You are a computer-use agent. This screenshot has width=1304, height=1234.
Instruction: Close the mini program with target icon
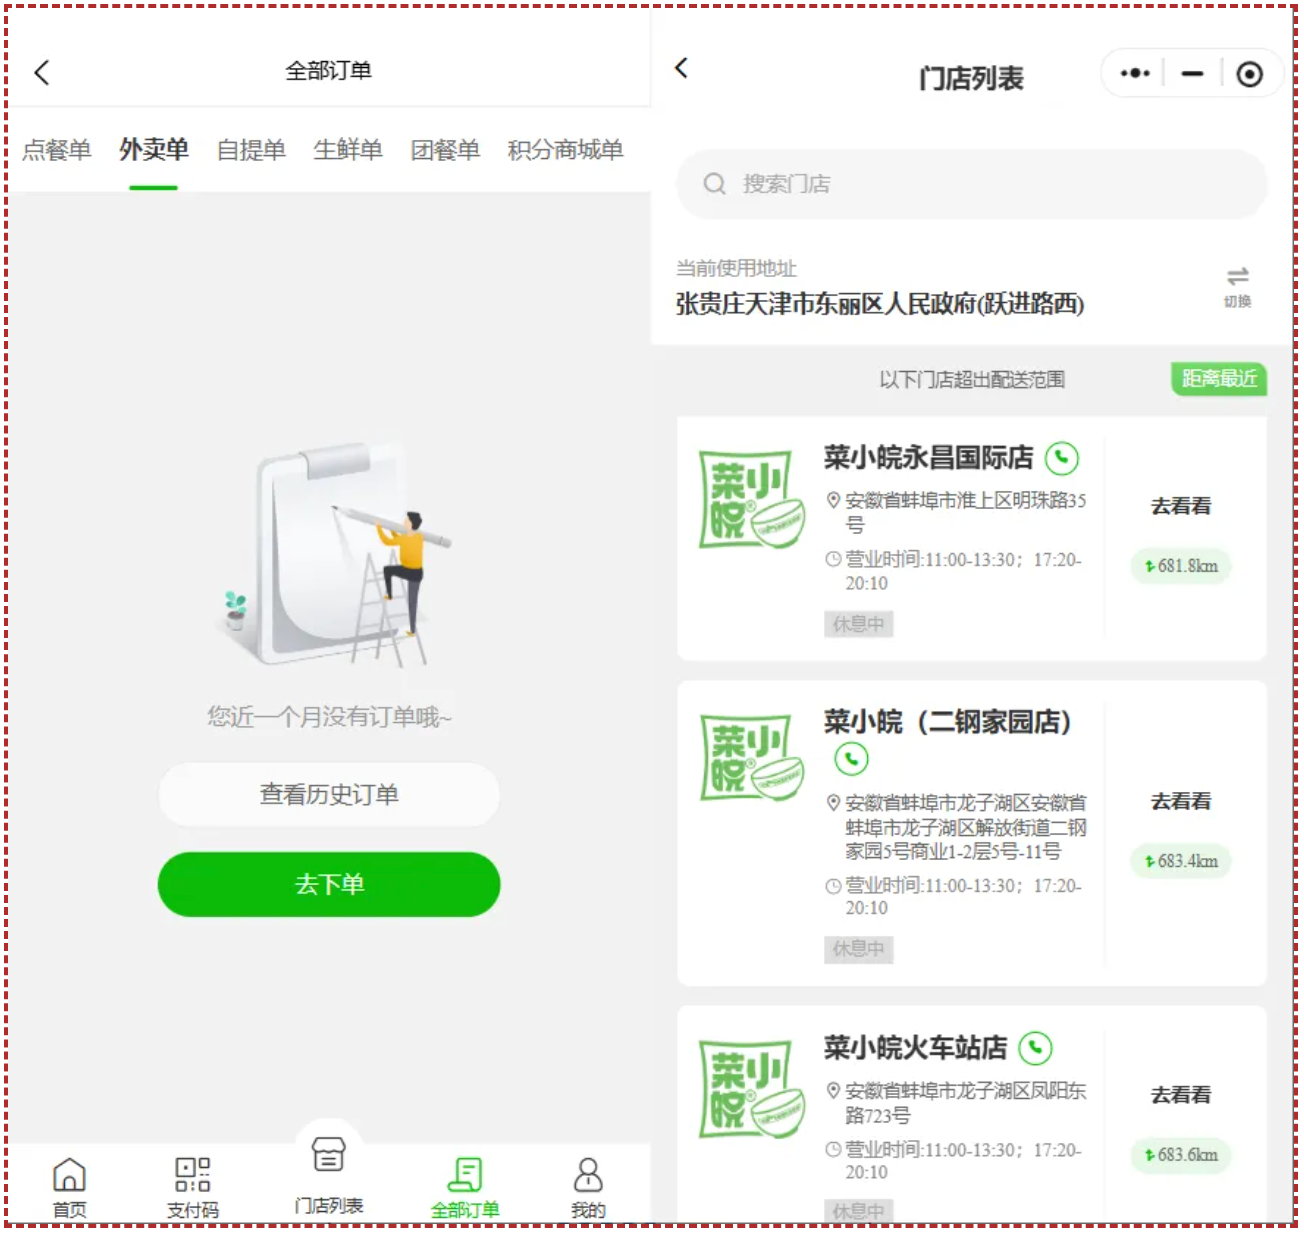[1249, 74]
